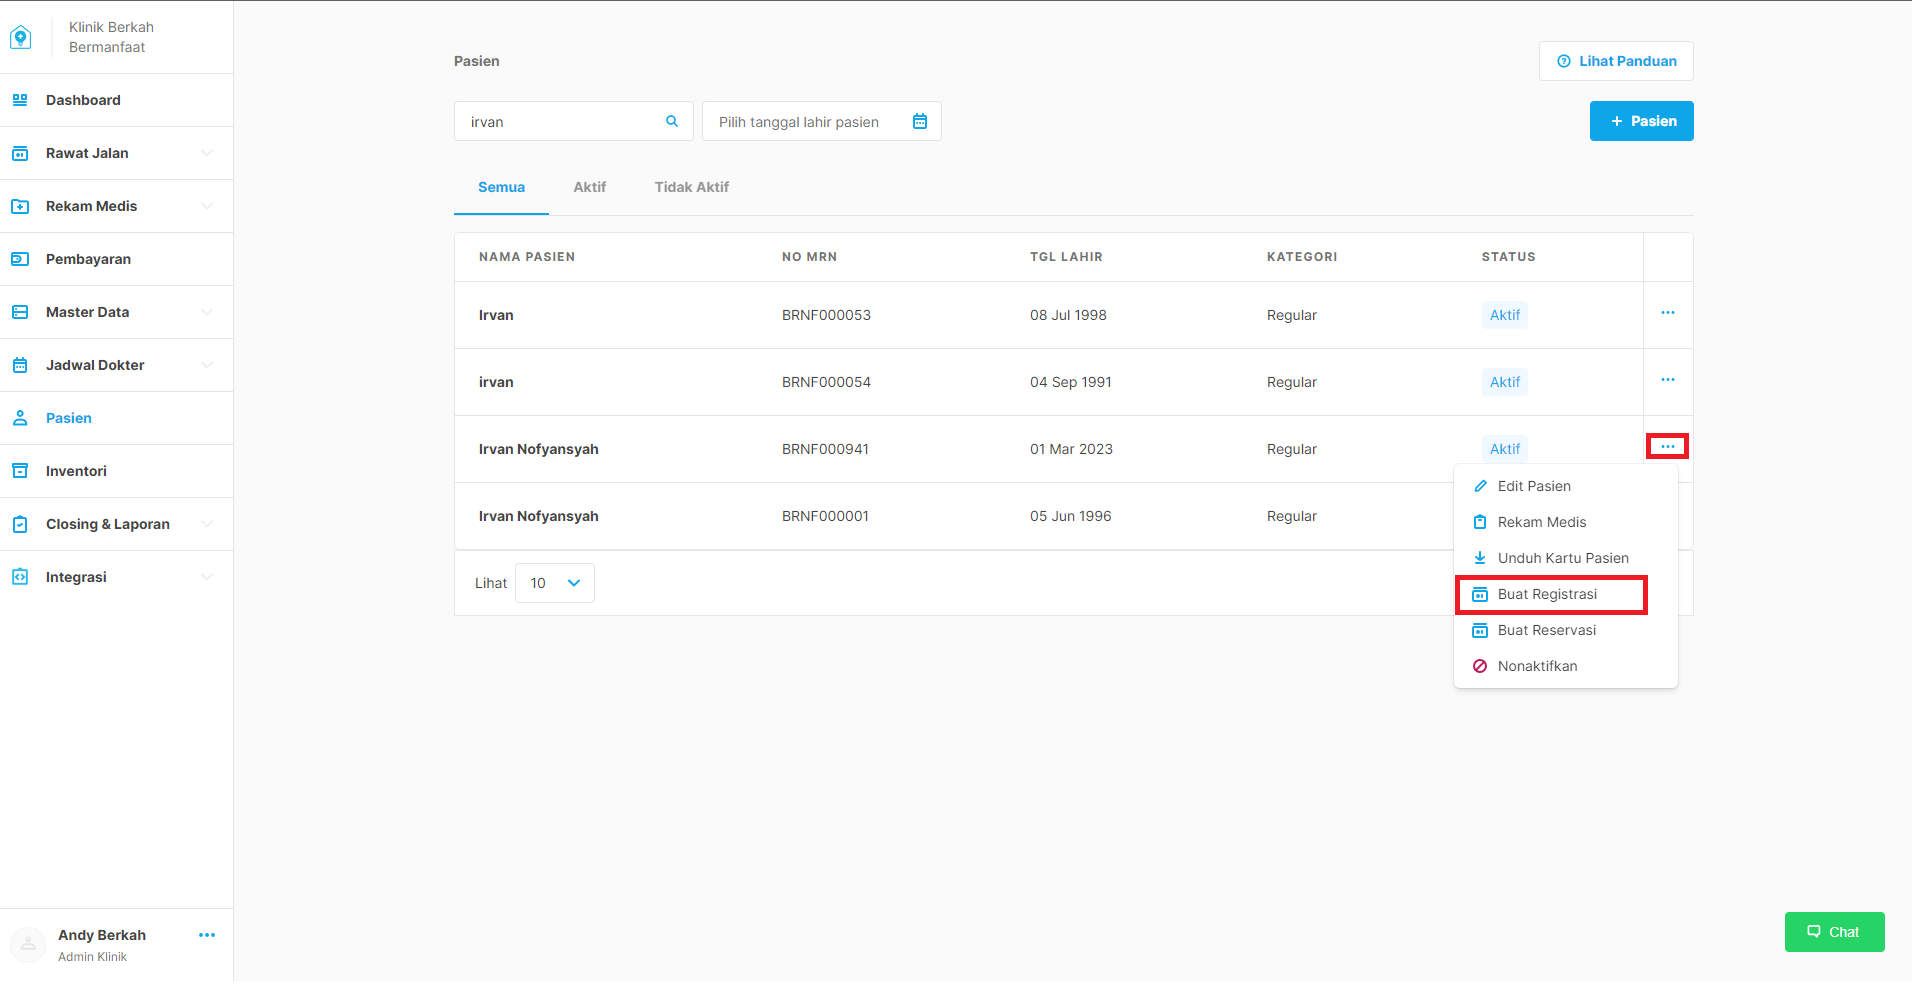
Task: Click patient name Irvan in BRNF000053 row
Action: (x=496, y=315)
